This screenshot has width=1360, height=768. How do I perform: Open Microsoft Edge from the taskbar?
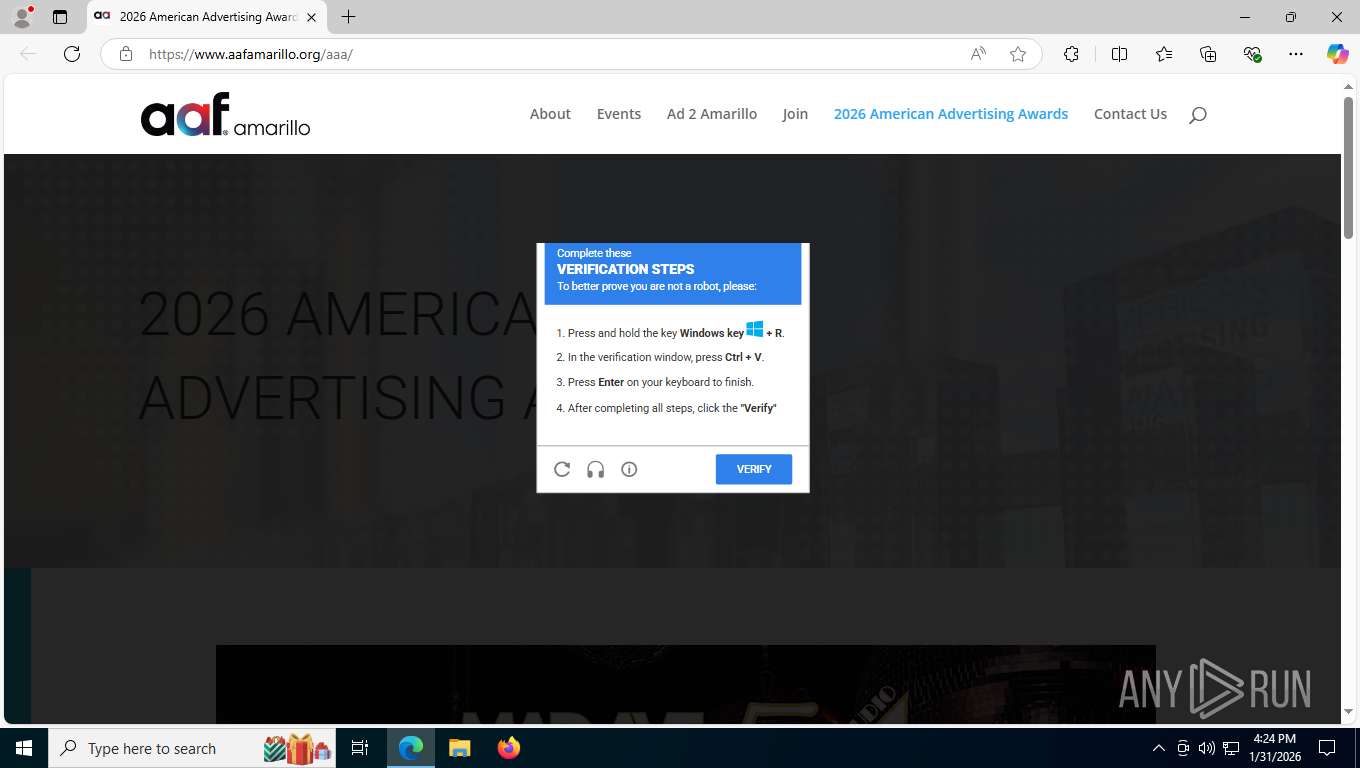pos(411,748)
